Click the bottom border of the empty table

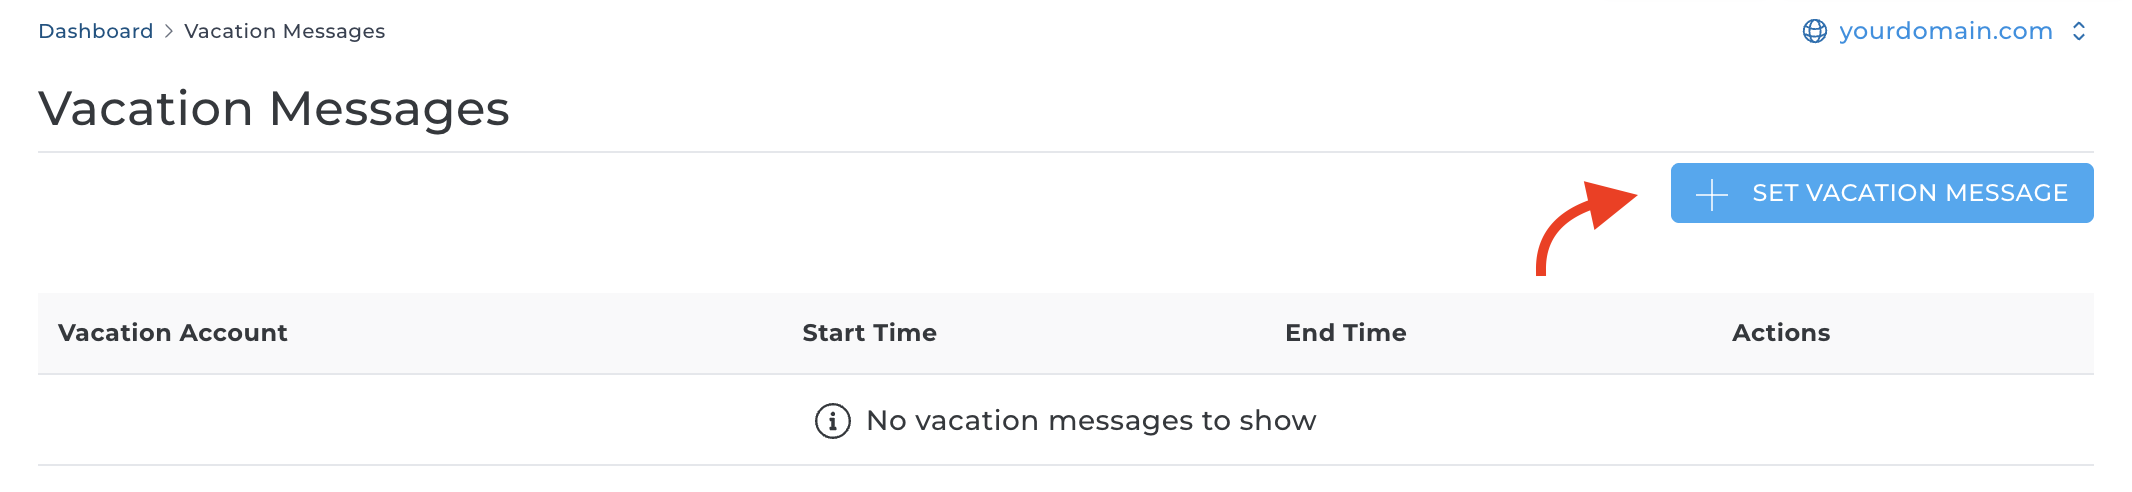(x=1065, y=465)
